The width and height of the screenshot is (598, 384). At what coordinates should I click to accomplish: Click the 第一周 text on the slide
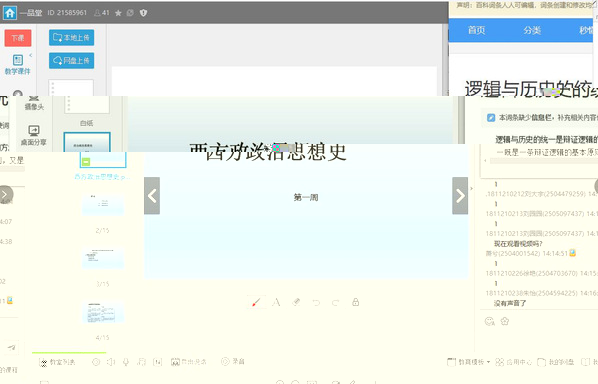(x=306, y=197)
